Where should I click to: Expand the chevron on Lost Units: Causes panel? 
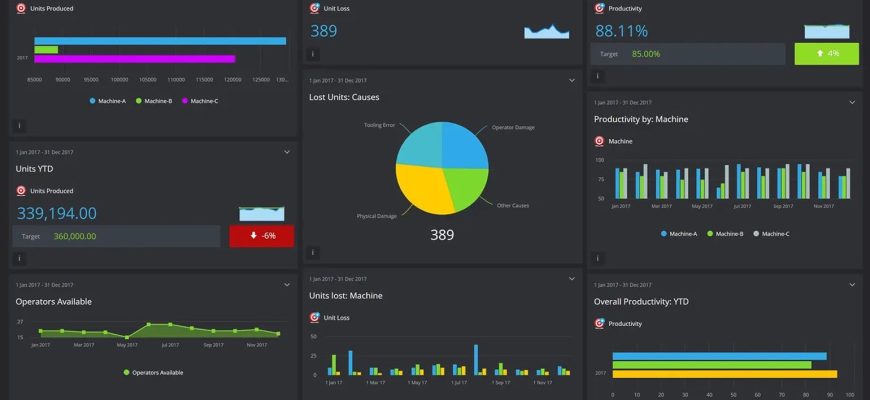[572, 80]
